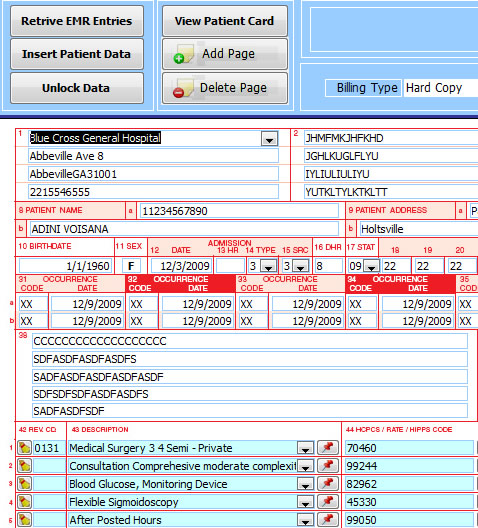Click the tag icon beside Blood Glucose row
This screenshot has width=478, height=528.
(24, 484)
